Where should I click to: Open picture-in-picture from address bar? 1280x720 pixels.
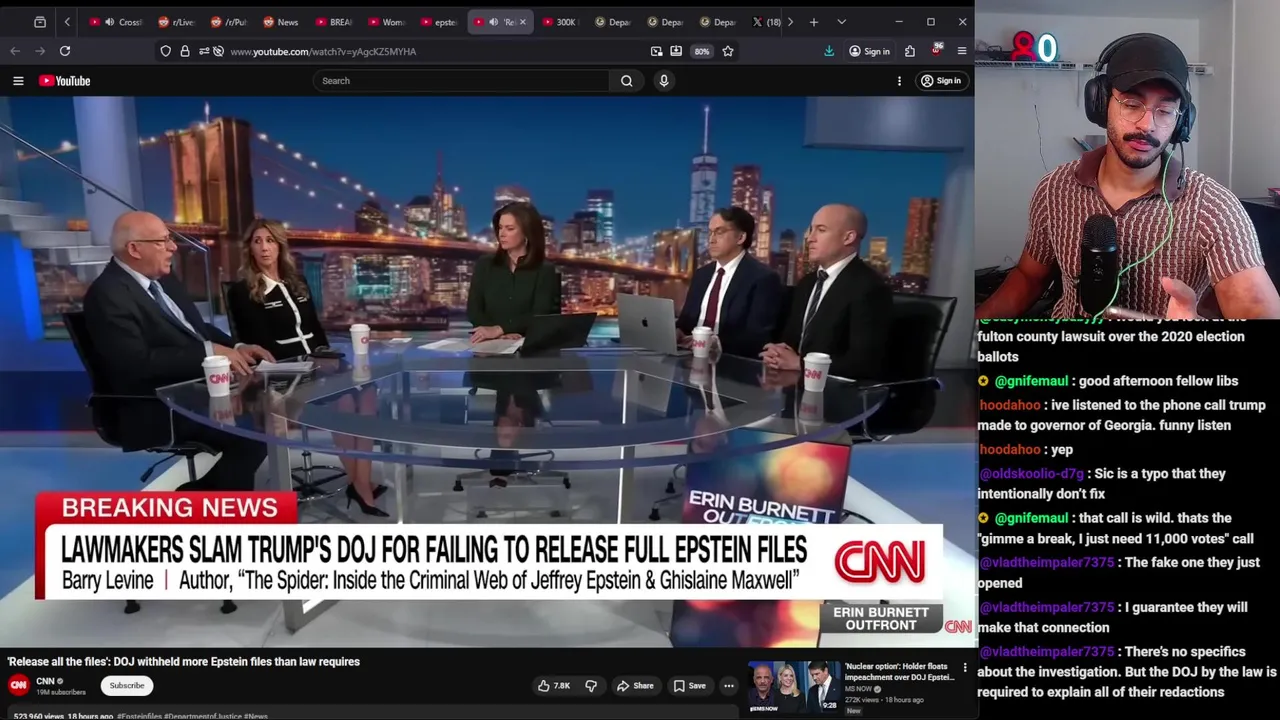(657, 51)
